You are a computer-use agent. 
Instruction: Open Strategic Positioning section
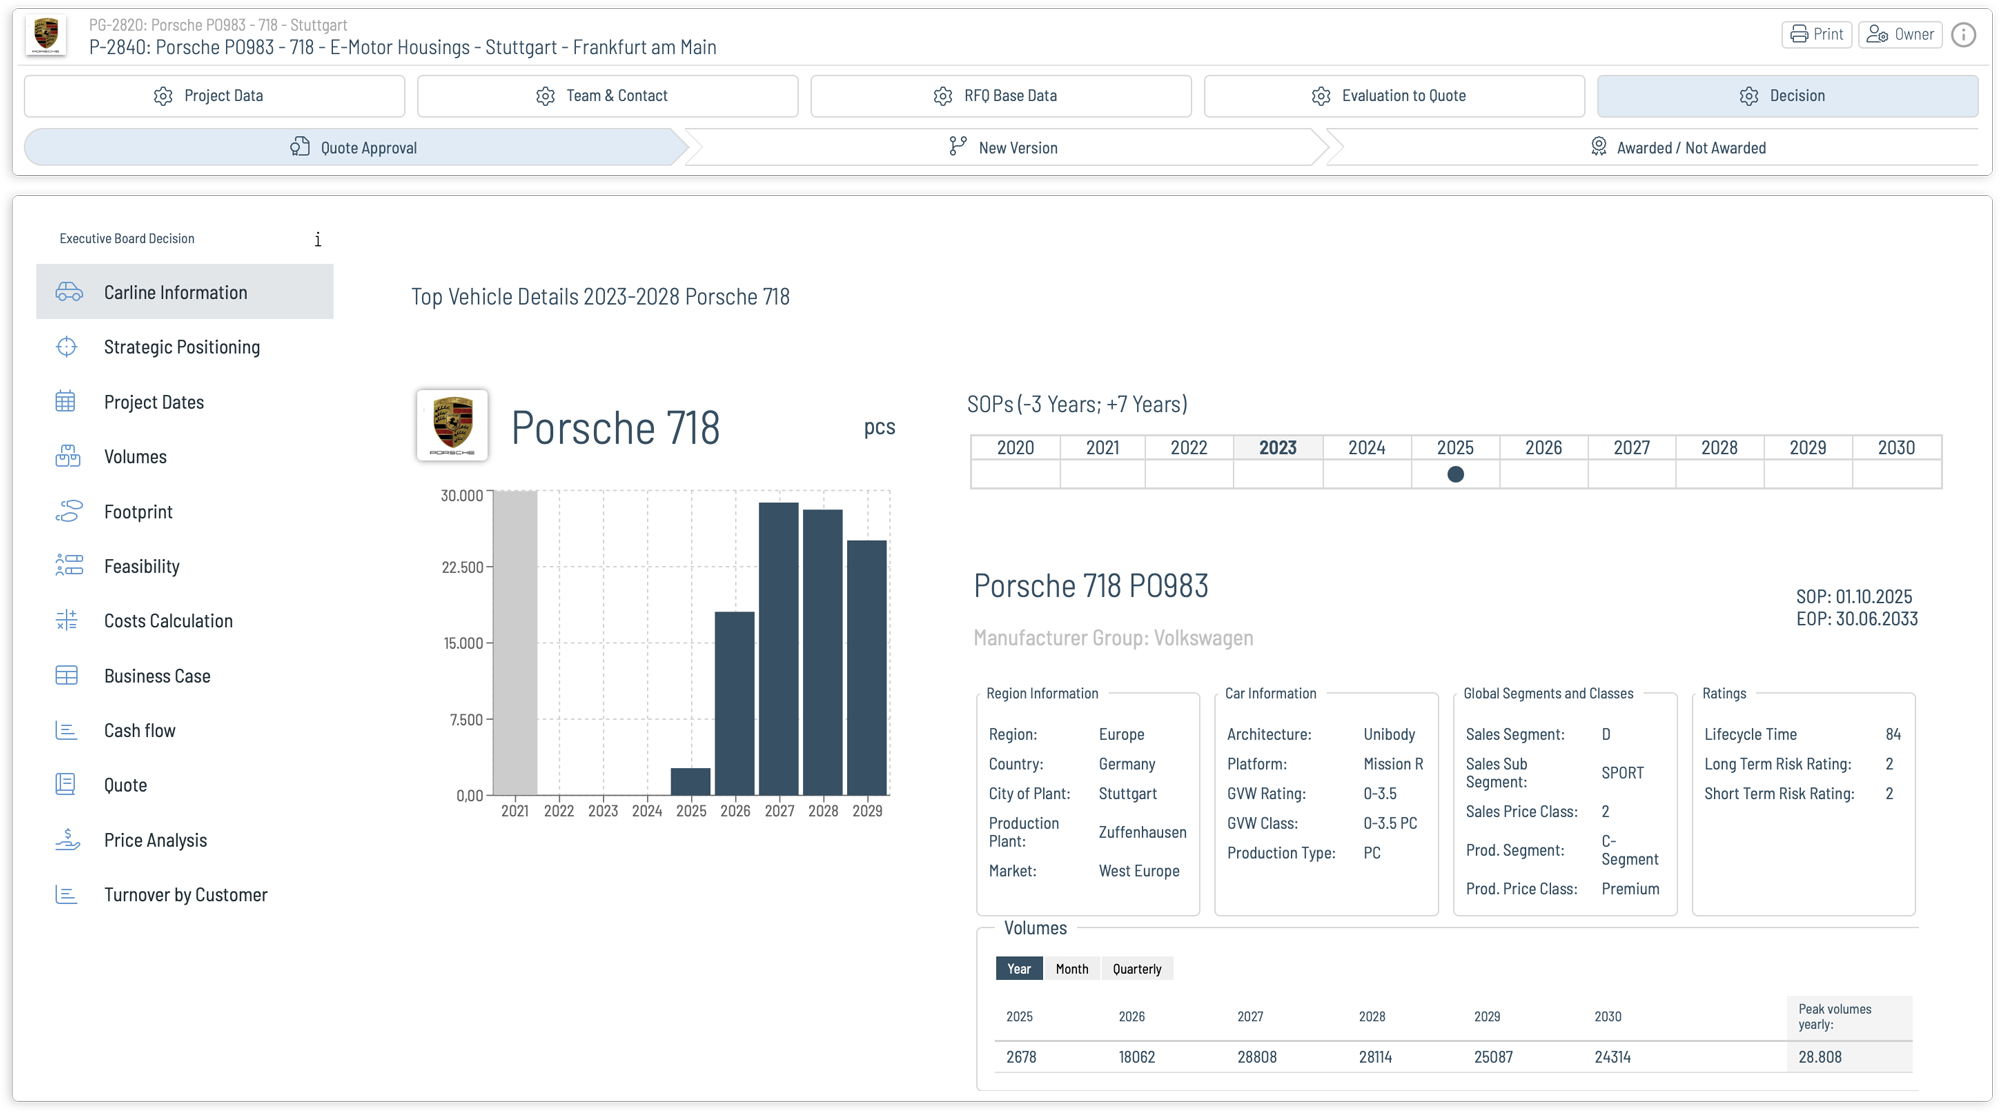[x=185, y=347]
